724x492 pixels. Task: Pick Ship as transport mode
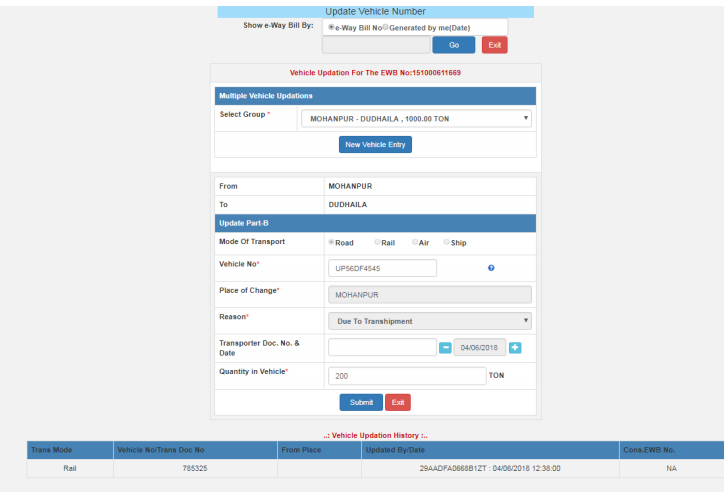pos(447,242)
